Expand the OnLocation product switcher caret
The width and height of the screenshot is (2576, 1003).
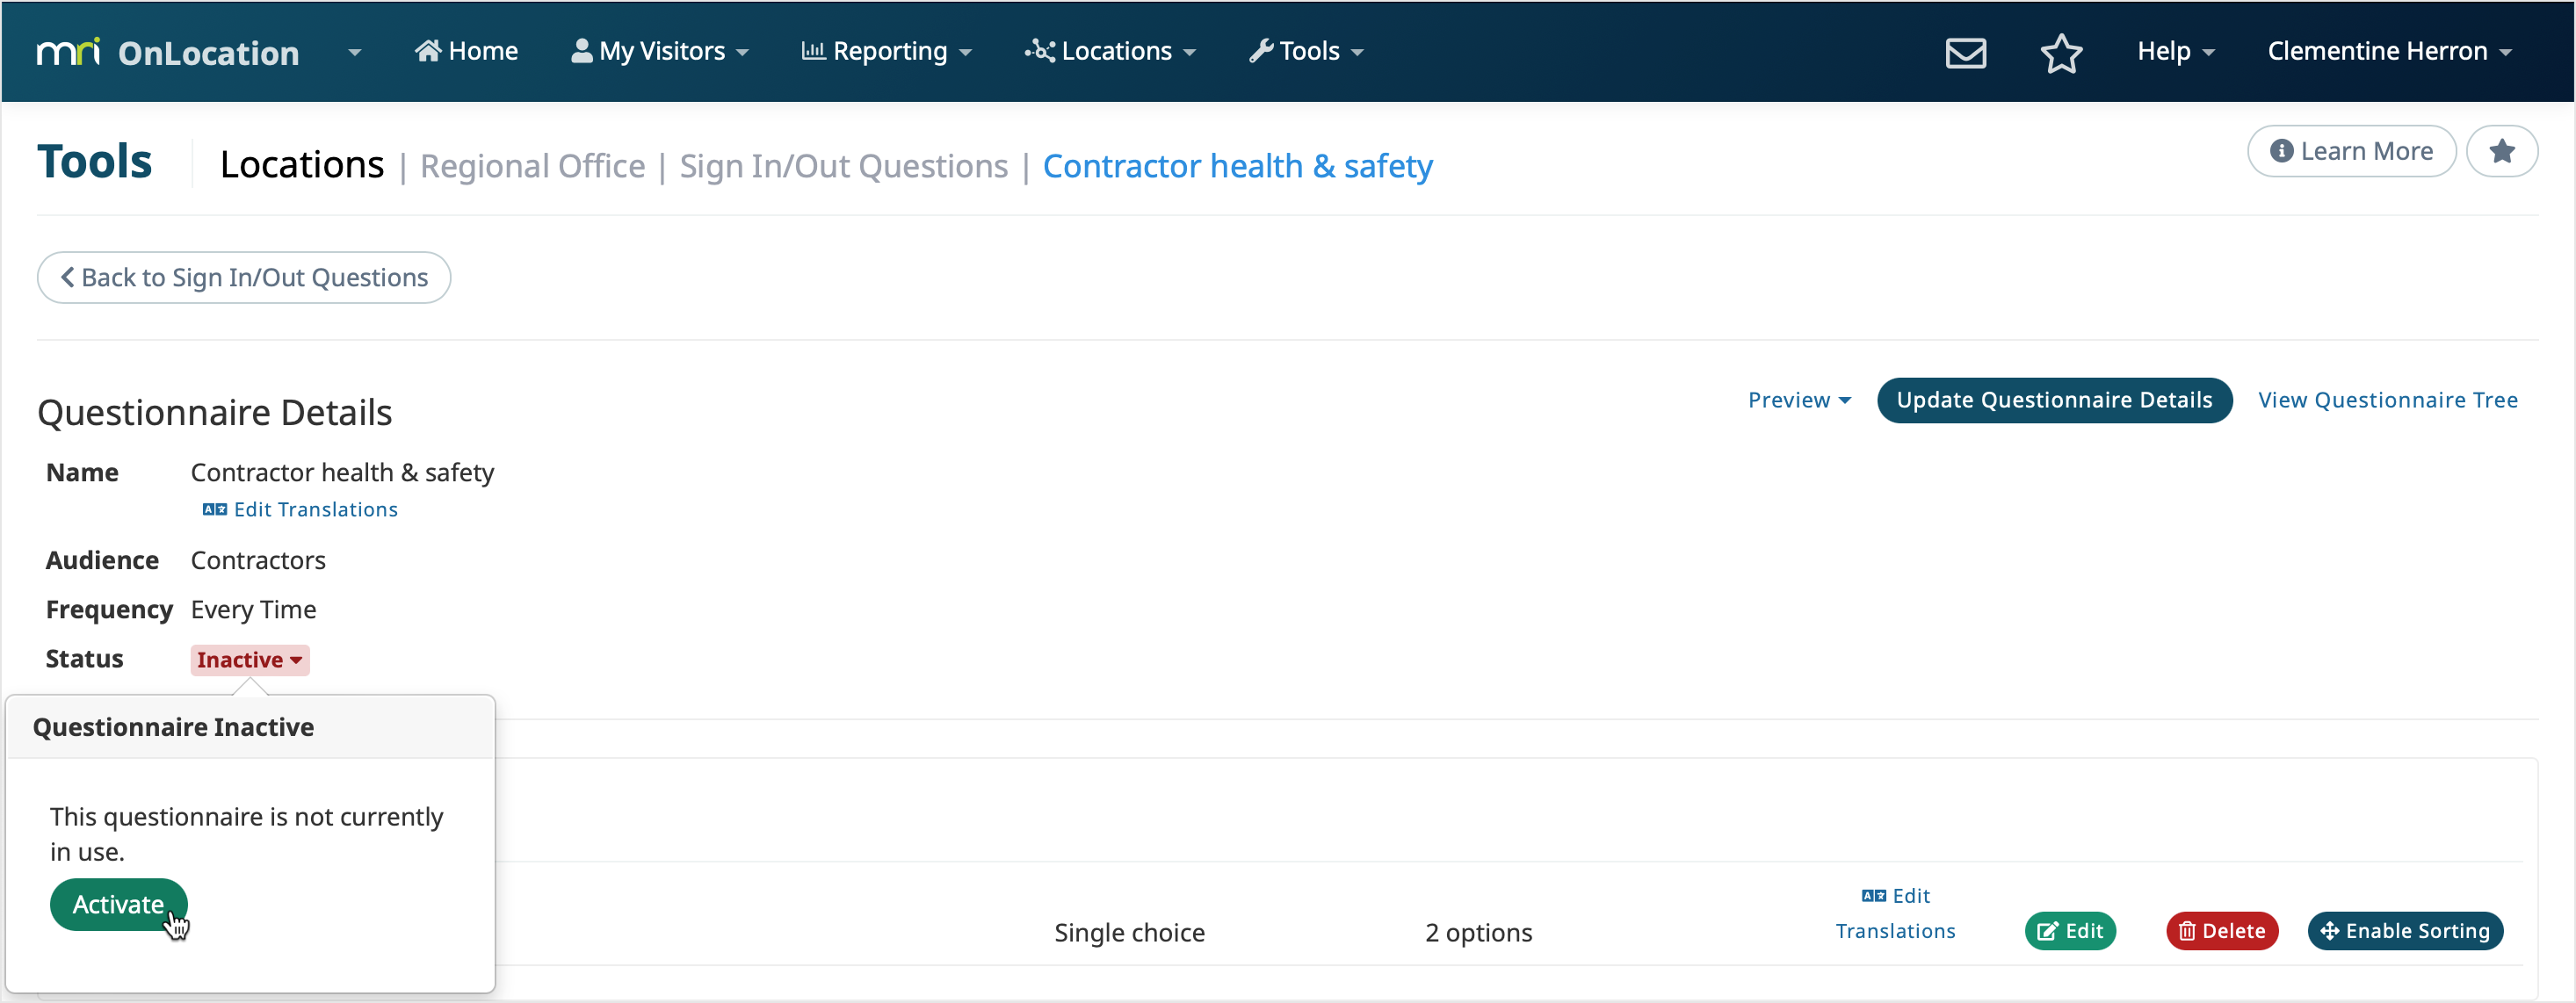(355, 52)
